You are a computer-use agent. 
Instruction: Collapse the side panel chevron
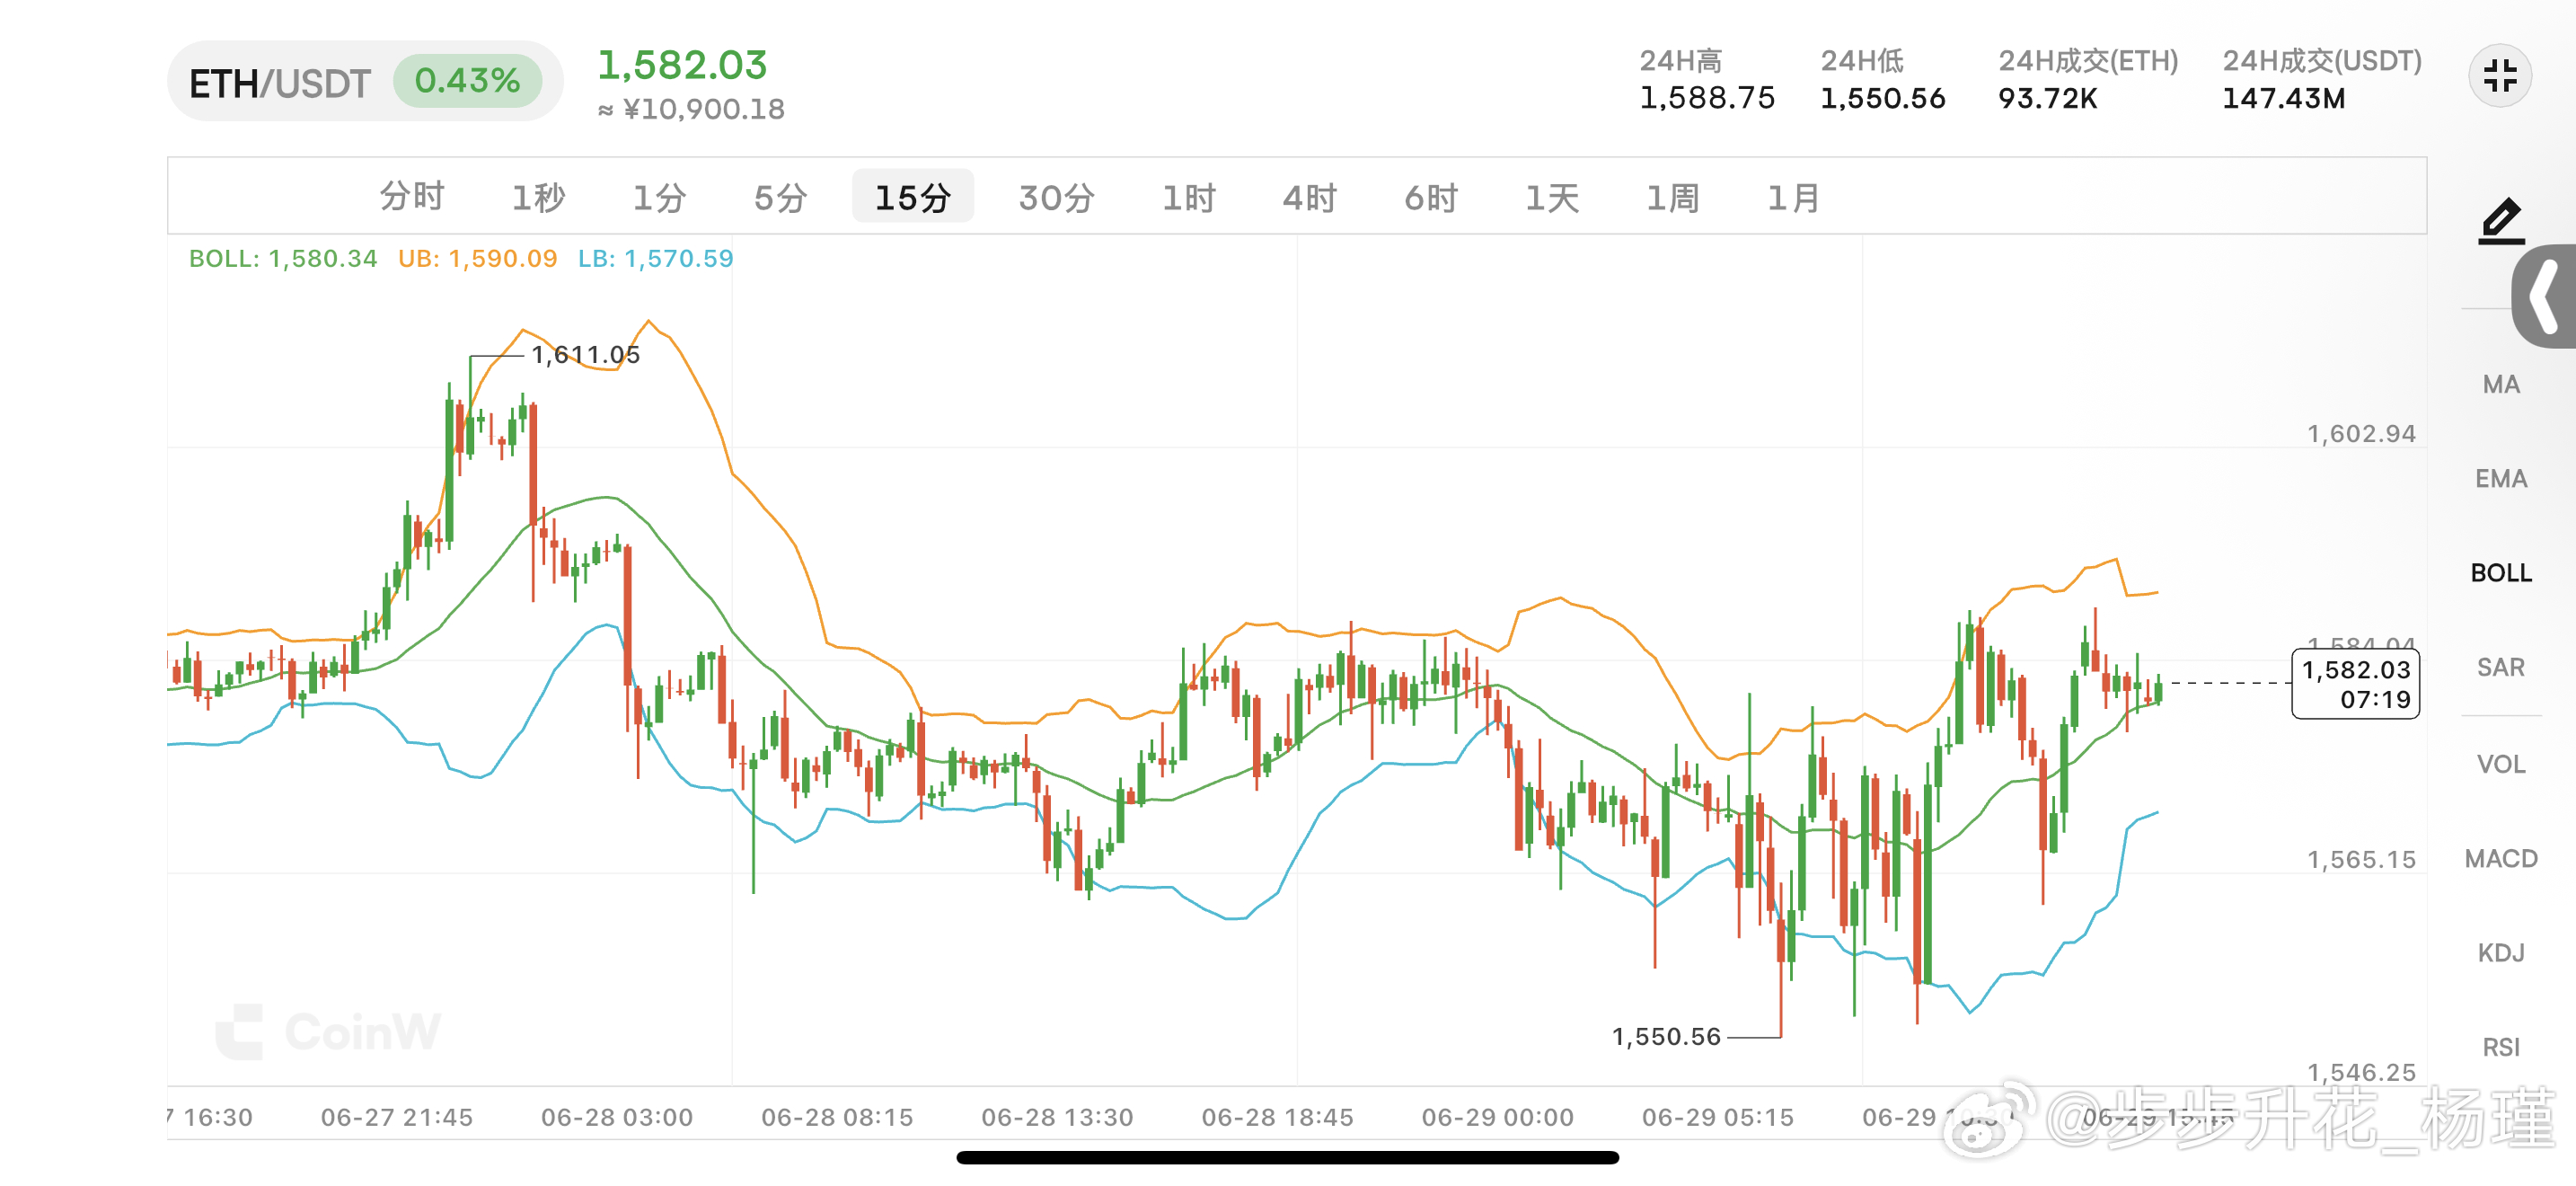pos(2544,296)
